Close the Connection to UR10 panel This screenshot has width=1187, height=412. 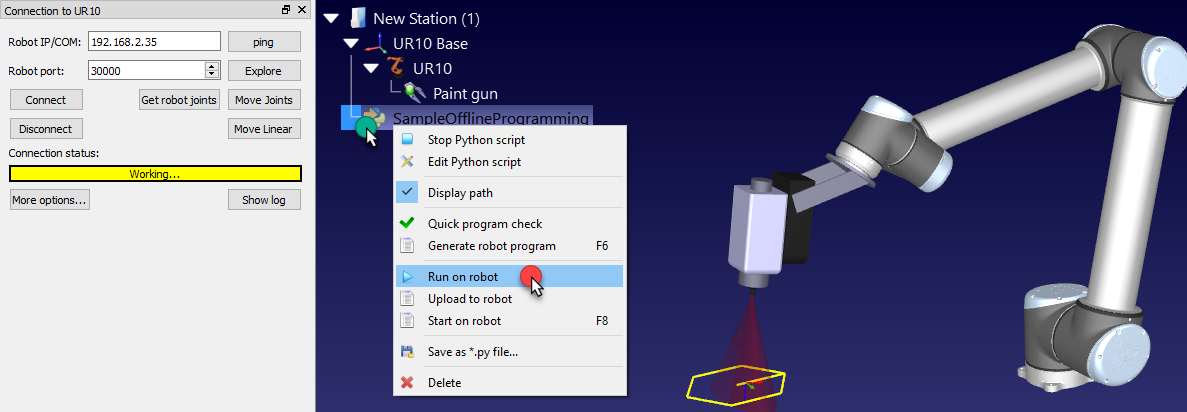coord(302,10)
